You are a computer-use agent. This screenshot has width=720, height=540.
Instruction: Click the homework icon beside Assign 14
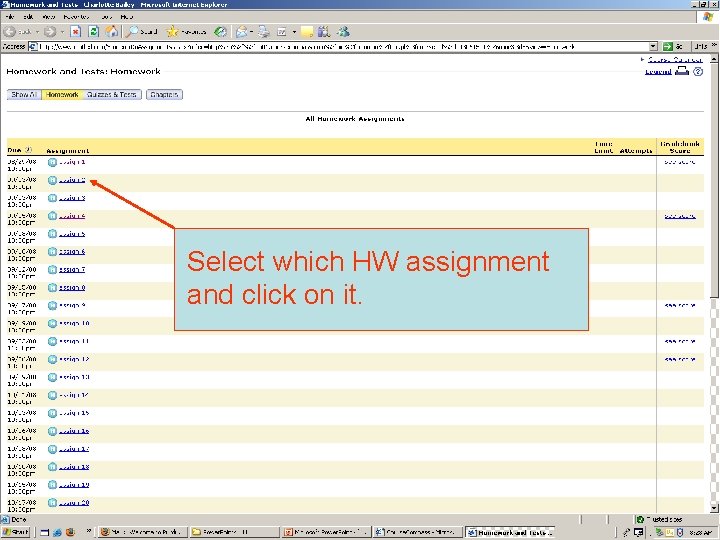pos(52,395)
